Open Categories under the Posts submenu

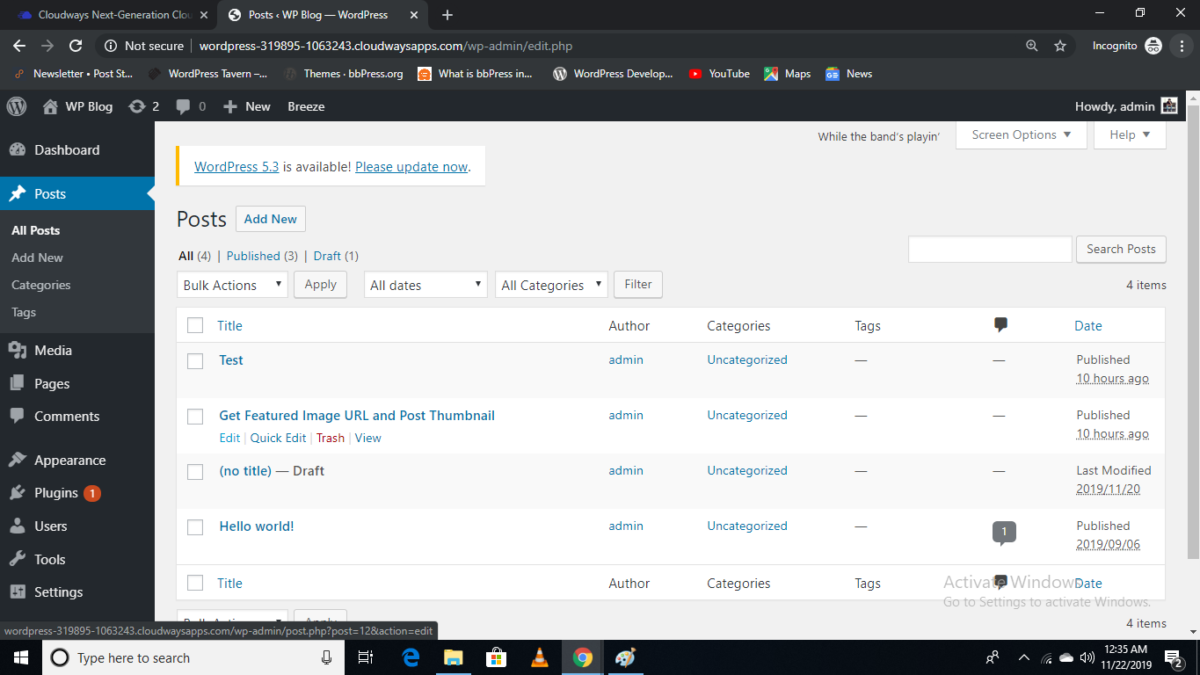click(x=41, y=285)
